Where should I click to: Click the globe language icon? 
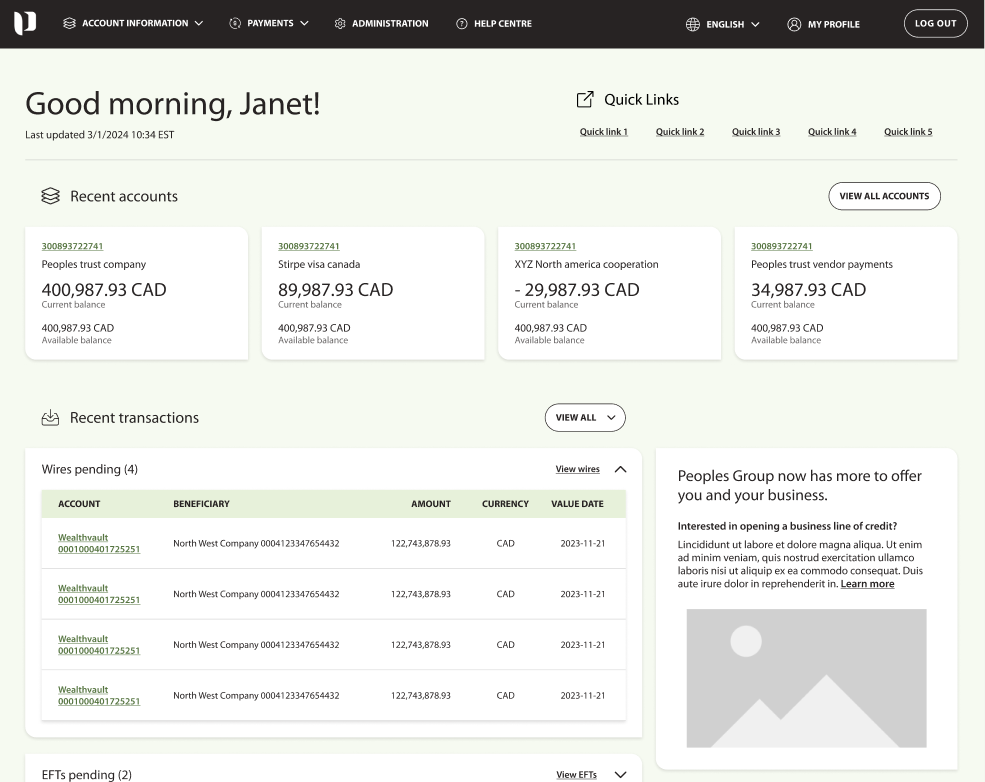pyautogui.click(x=693, y=24)
